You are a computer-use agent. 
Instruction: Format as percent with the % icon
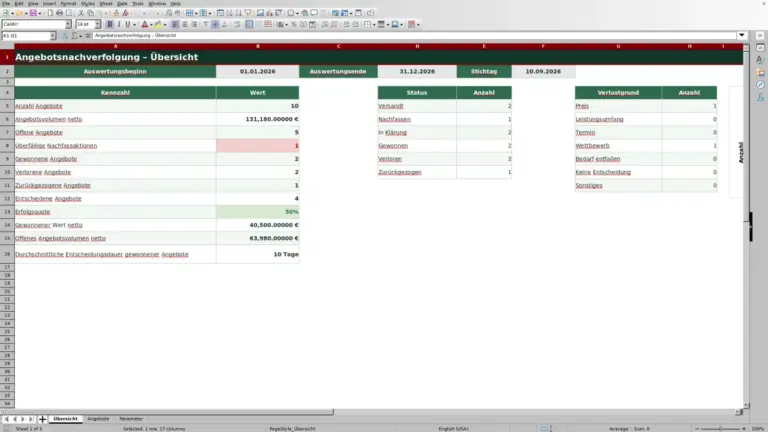(x=294, y=24)
